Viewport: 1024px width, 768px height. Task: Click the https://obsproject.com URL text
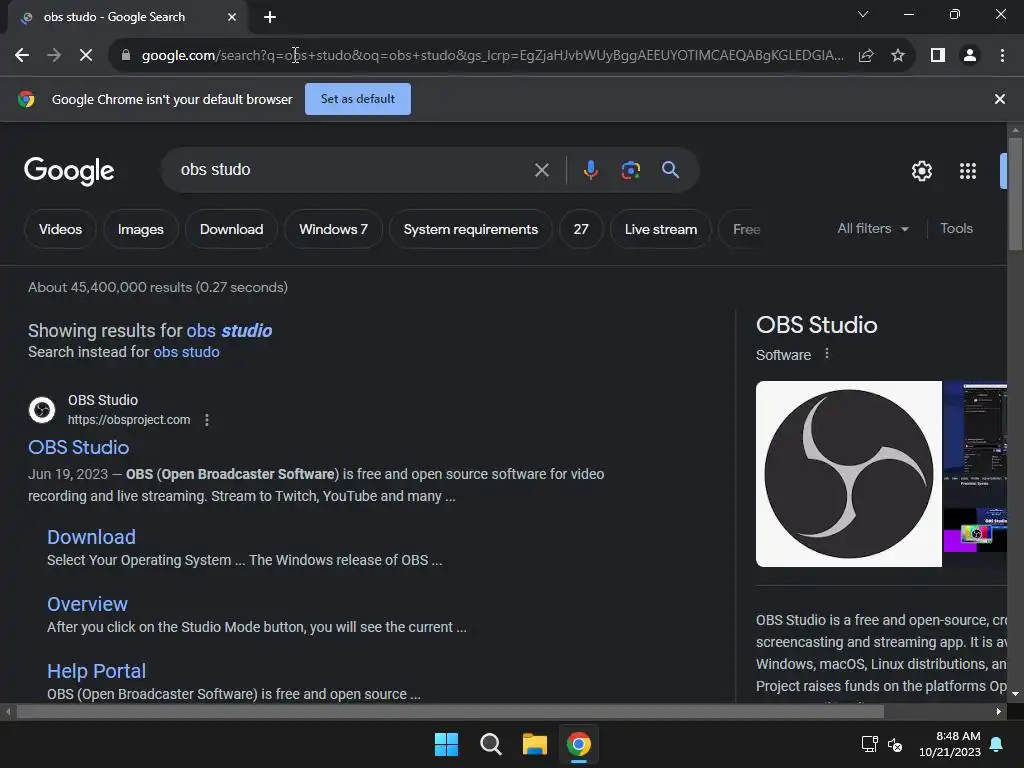point(129,420)
